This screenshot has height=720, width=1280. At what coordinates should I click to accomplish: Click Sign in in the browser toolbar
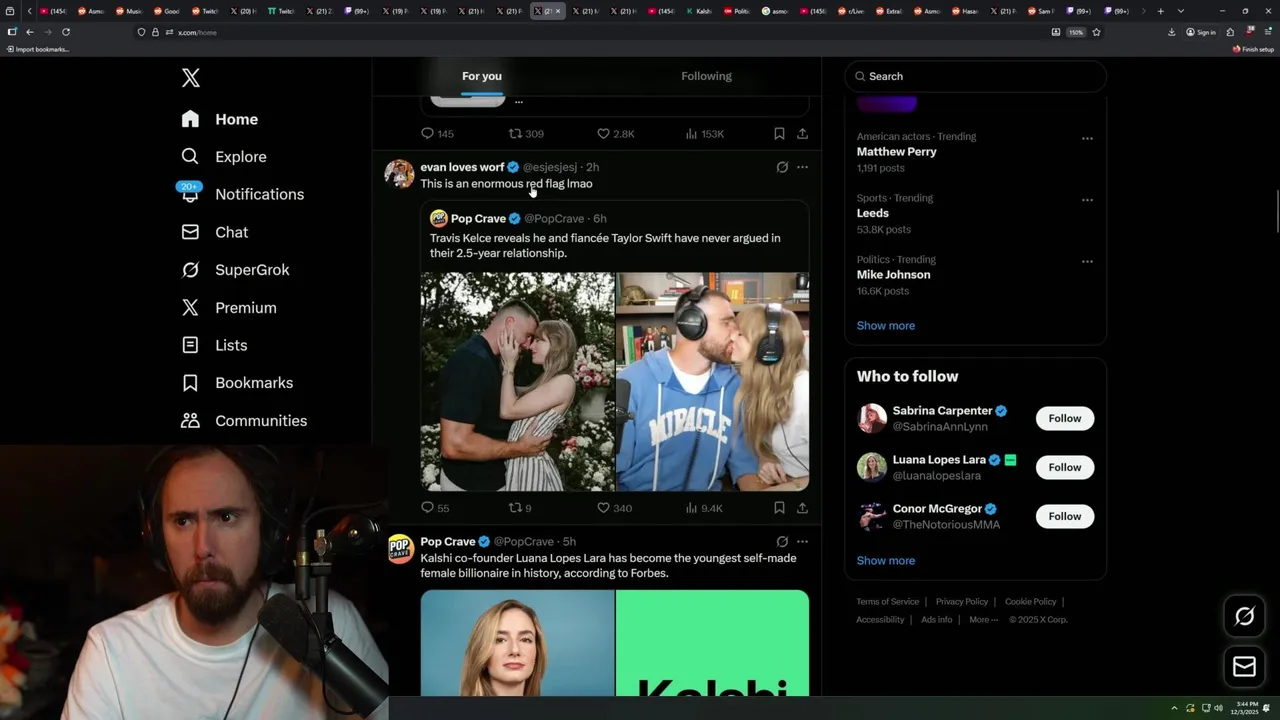click(x=1201, y=32)
